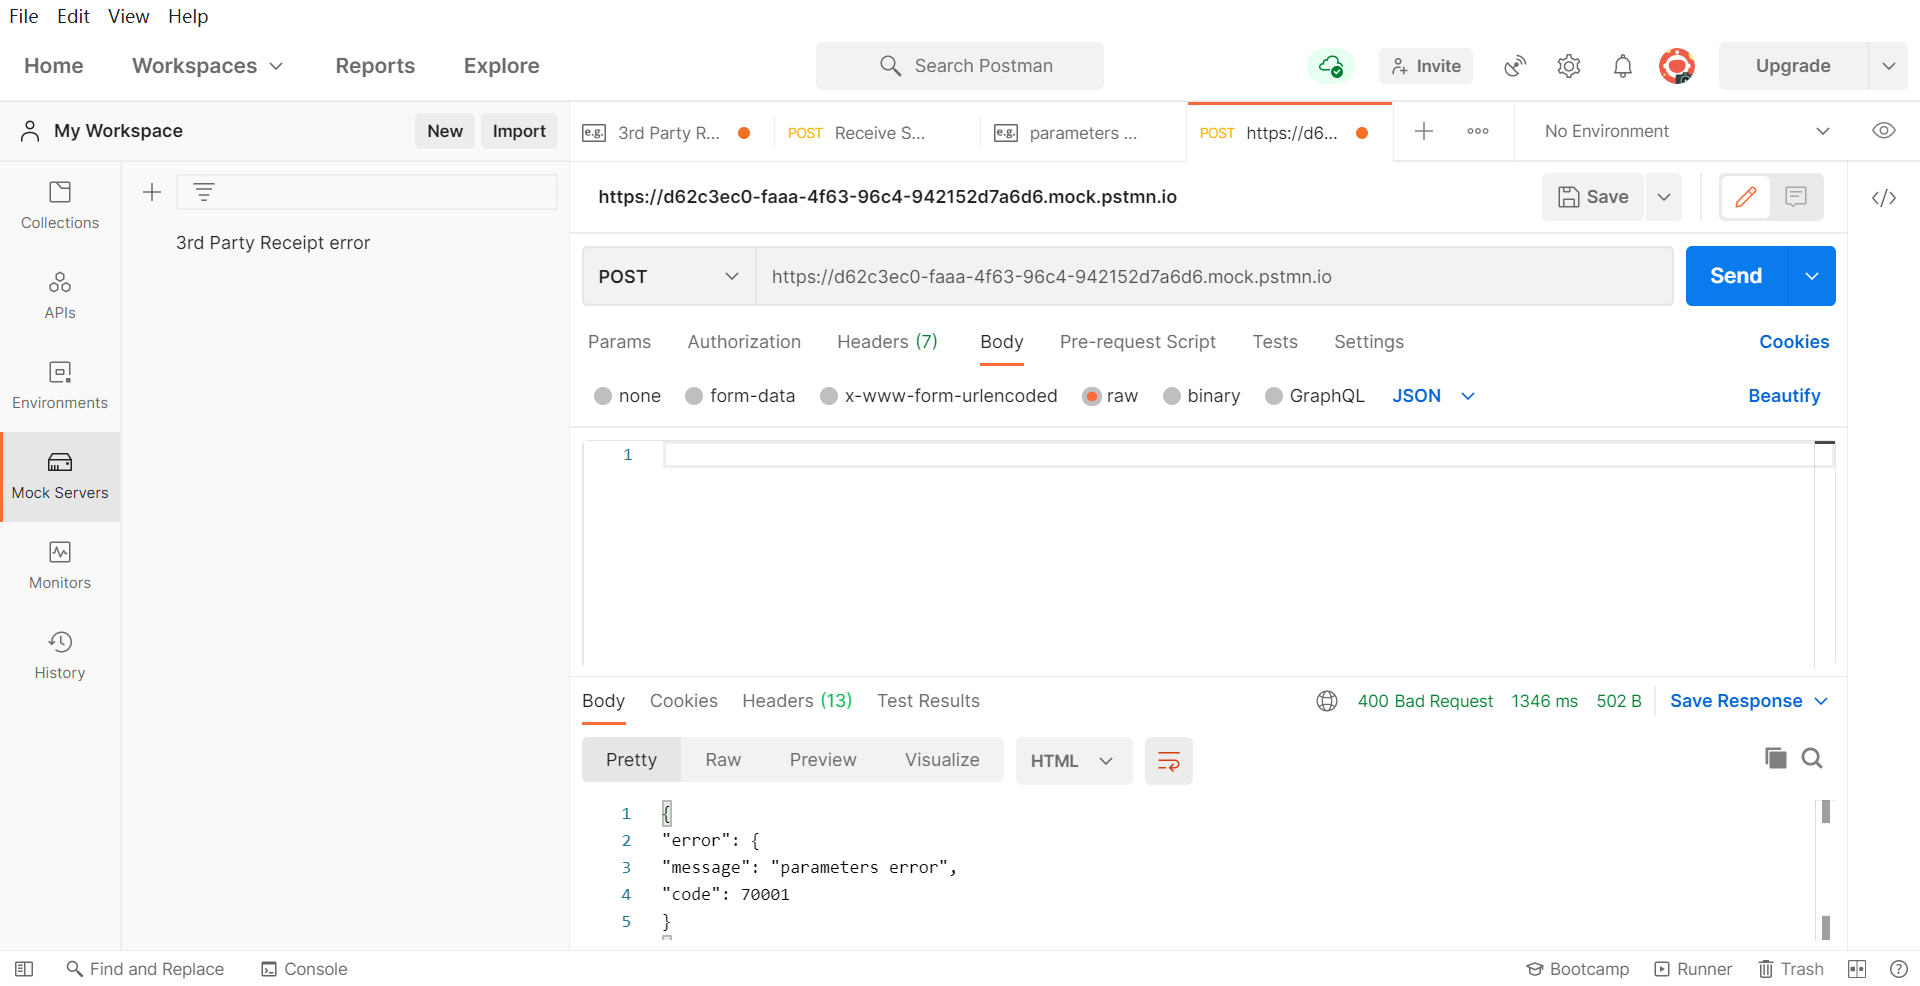Open the File menu

pos(24,16)
